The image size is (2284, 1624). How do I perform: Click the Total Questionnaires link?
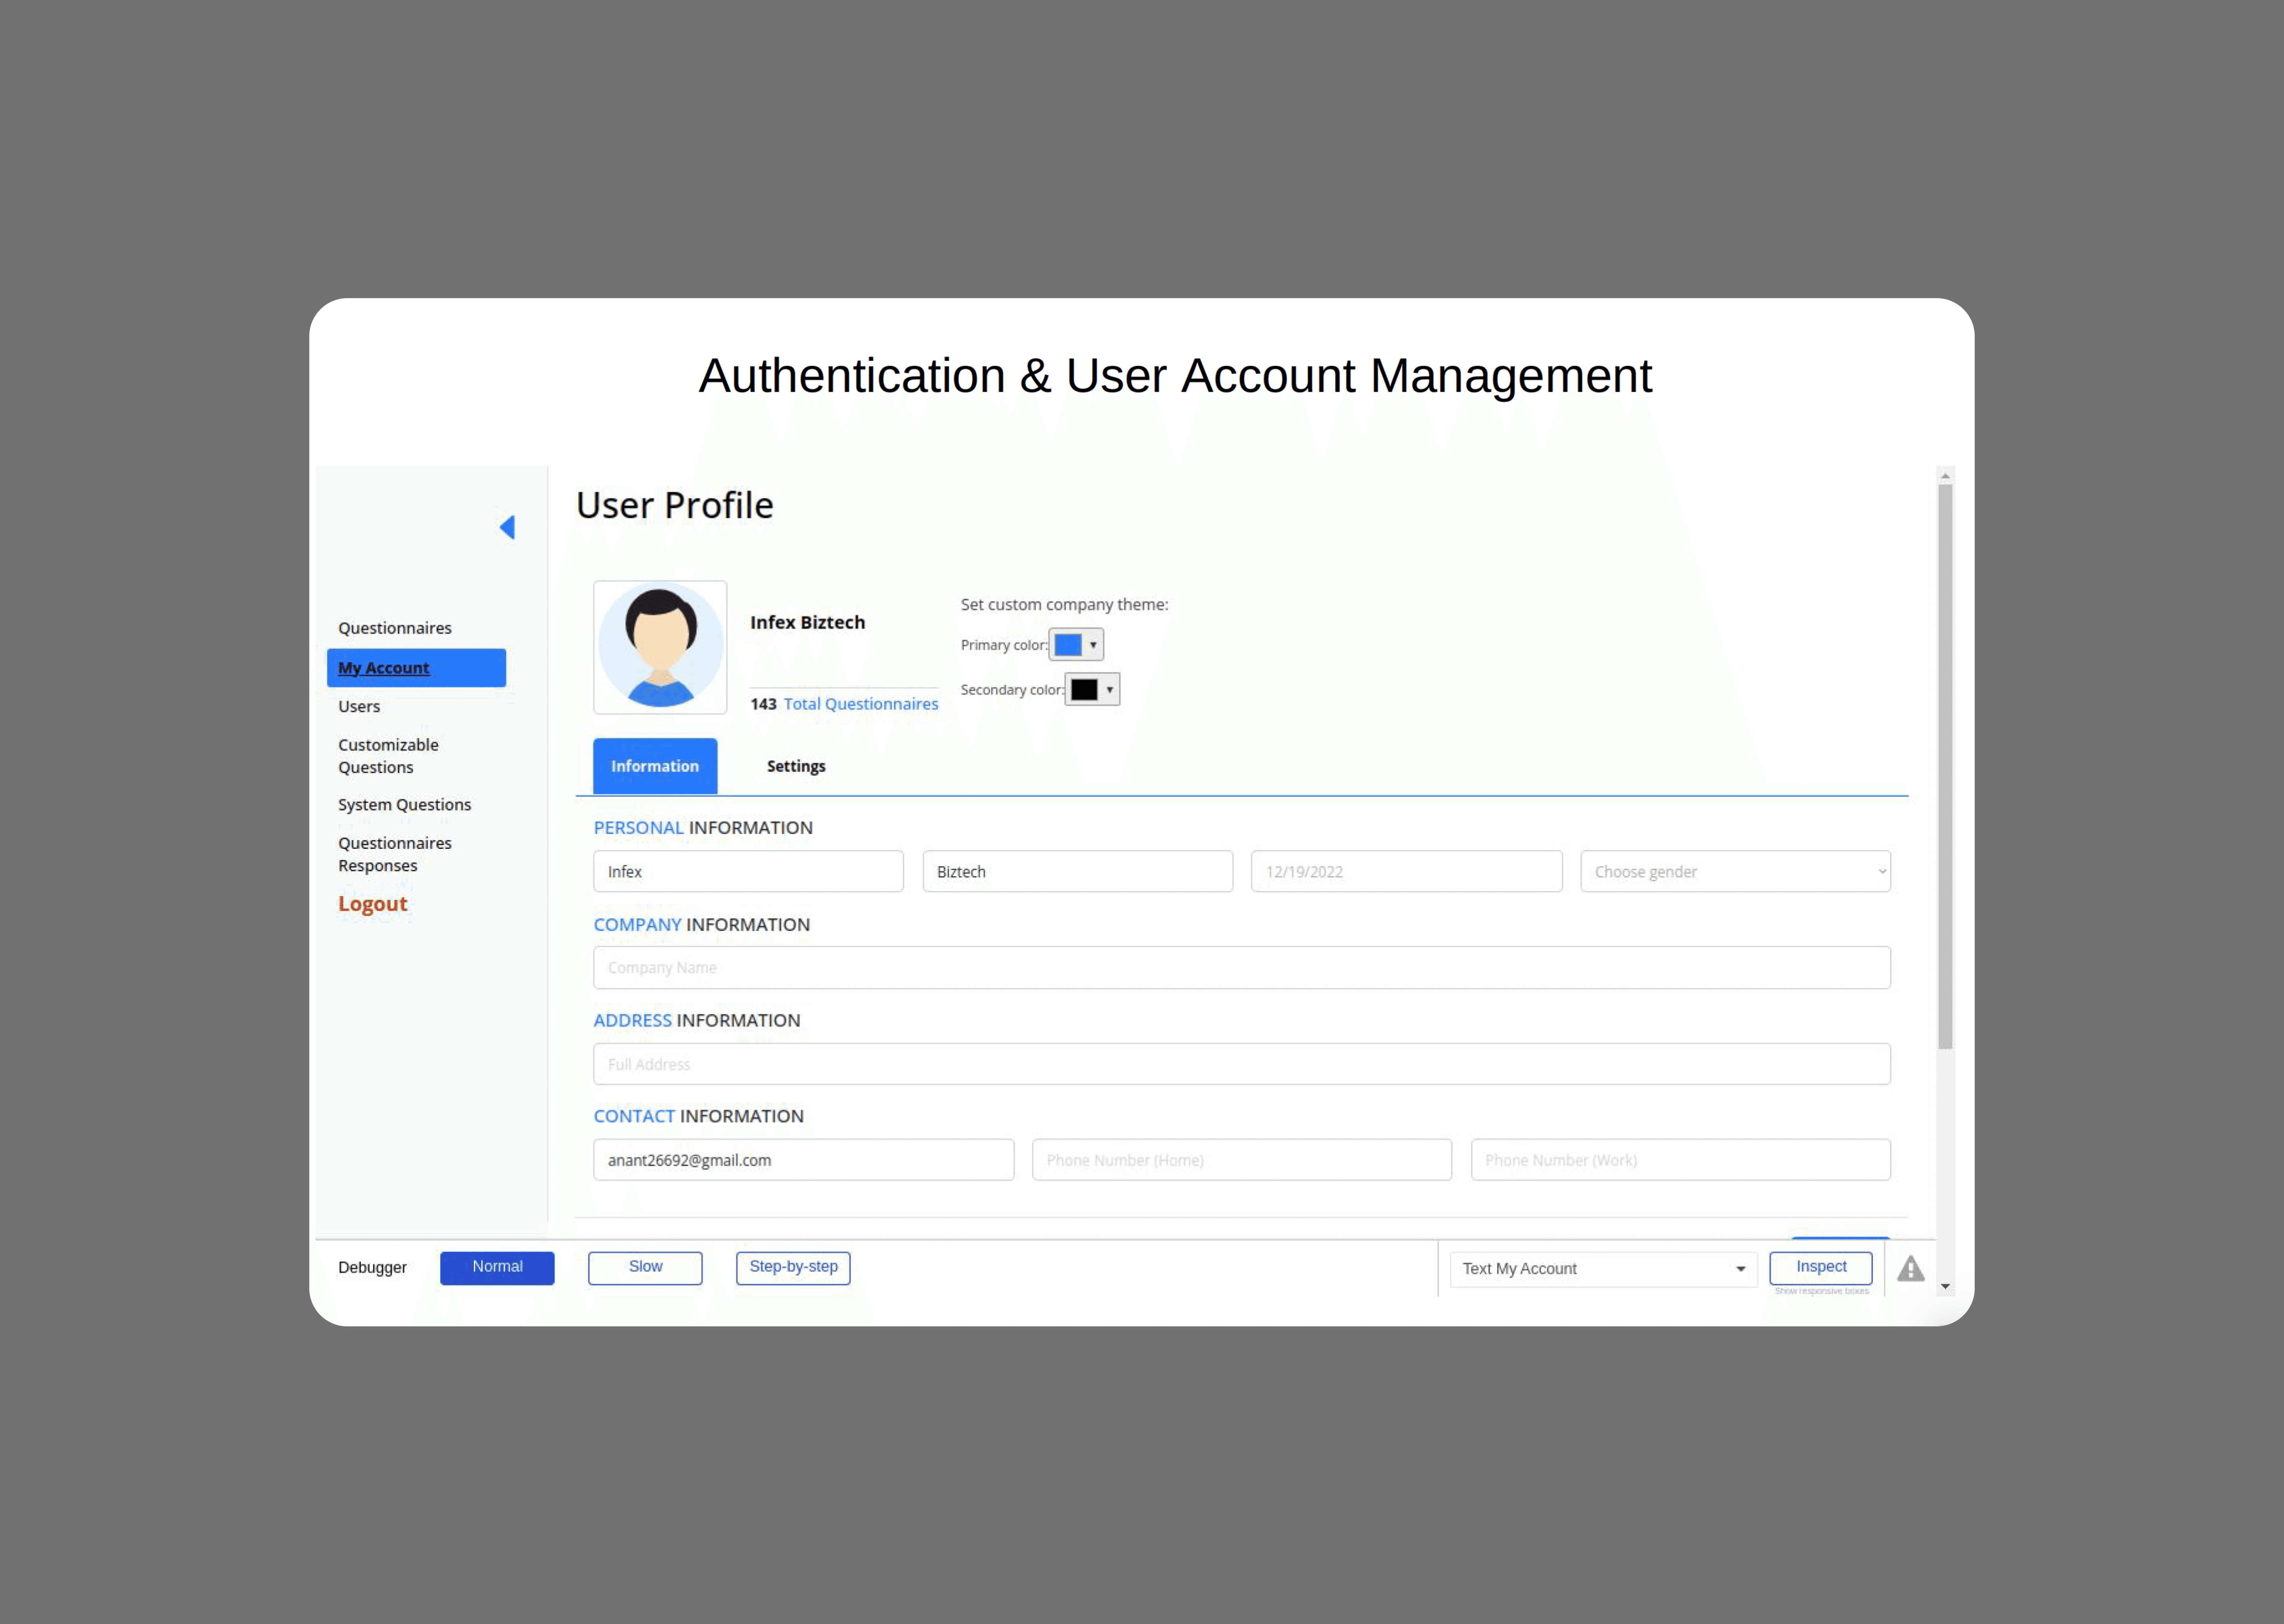point(861,704)
